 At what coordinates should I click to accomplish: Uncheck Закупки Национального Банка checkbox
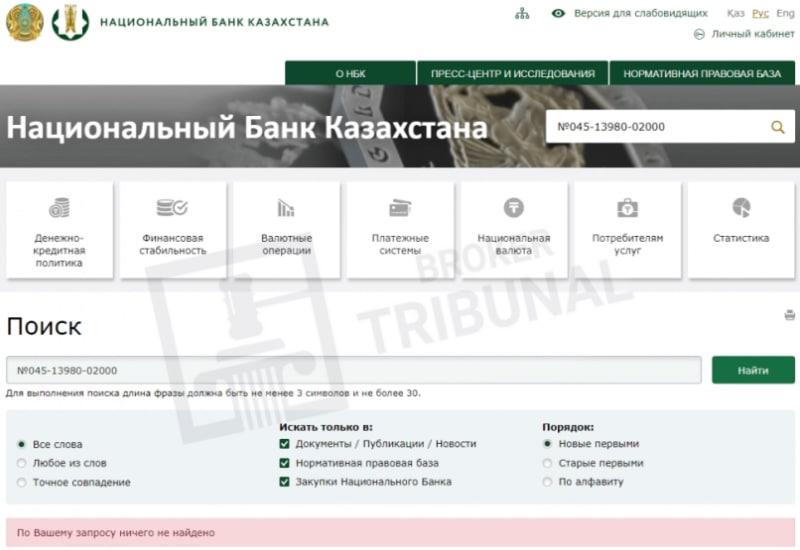(x=284, y=482)
